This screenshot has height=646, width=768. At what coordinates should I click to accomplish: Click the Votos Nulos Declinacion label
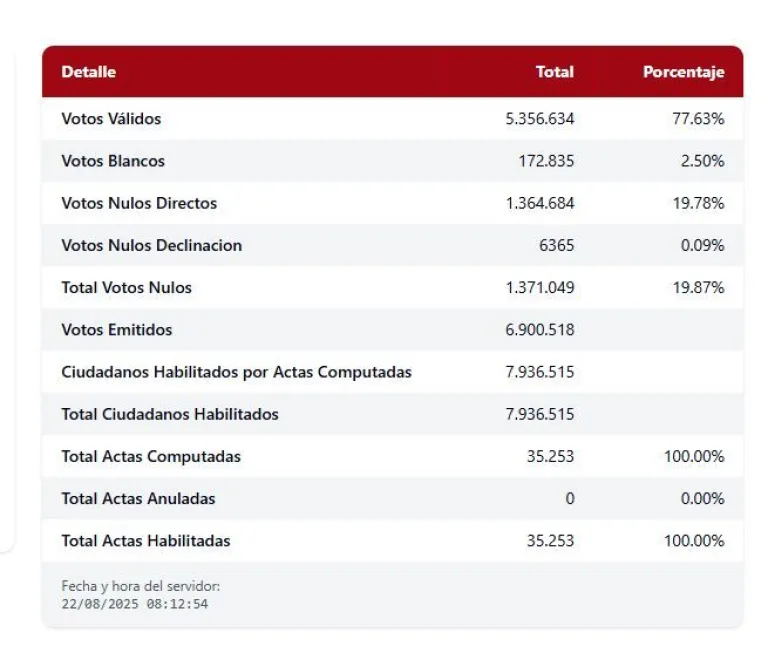click(152, 245)
